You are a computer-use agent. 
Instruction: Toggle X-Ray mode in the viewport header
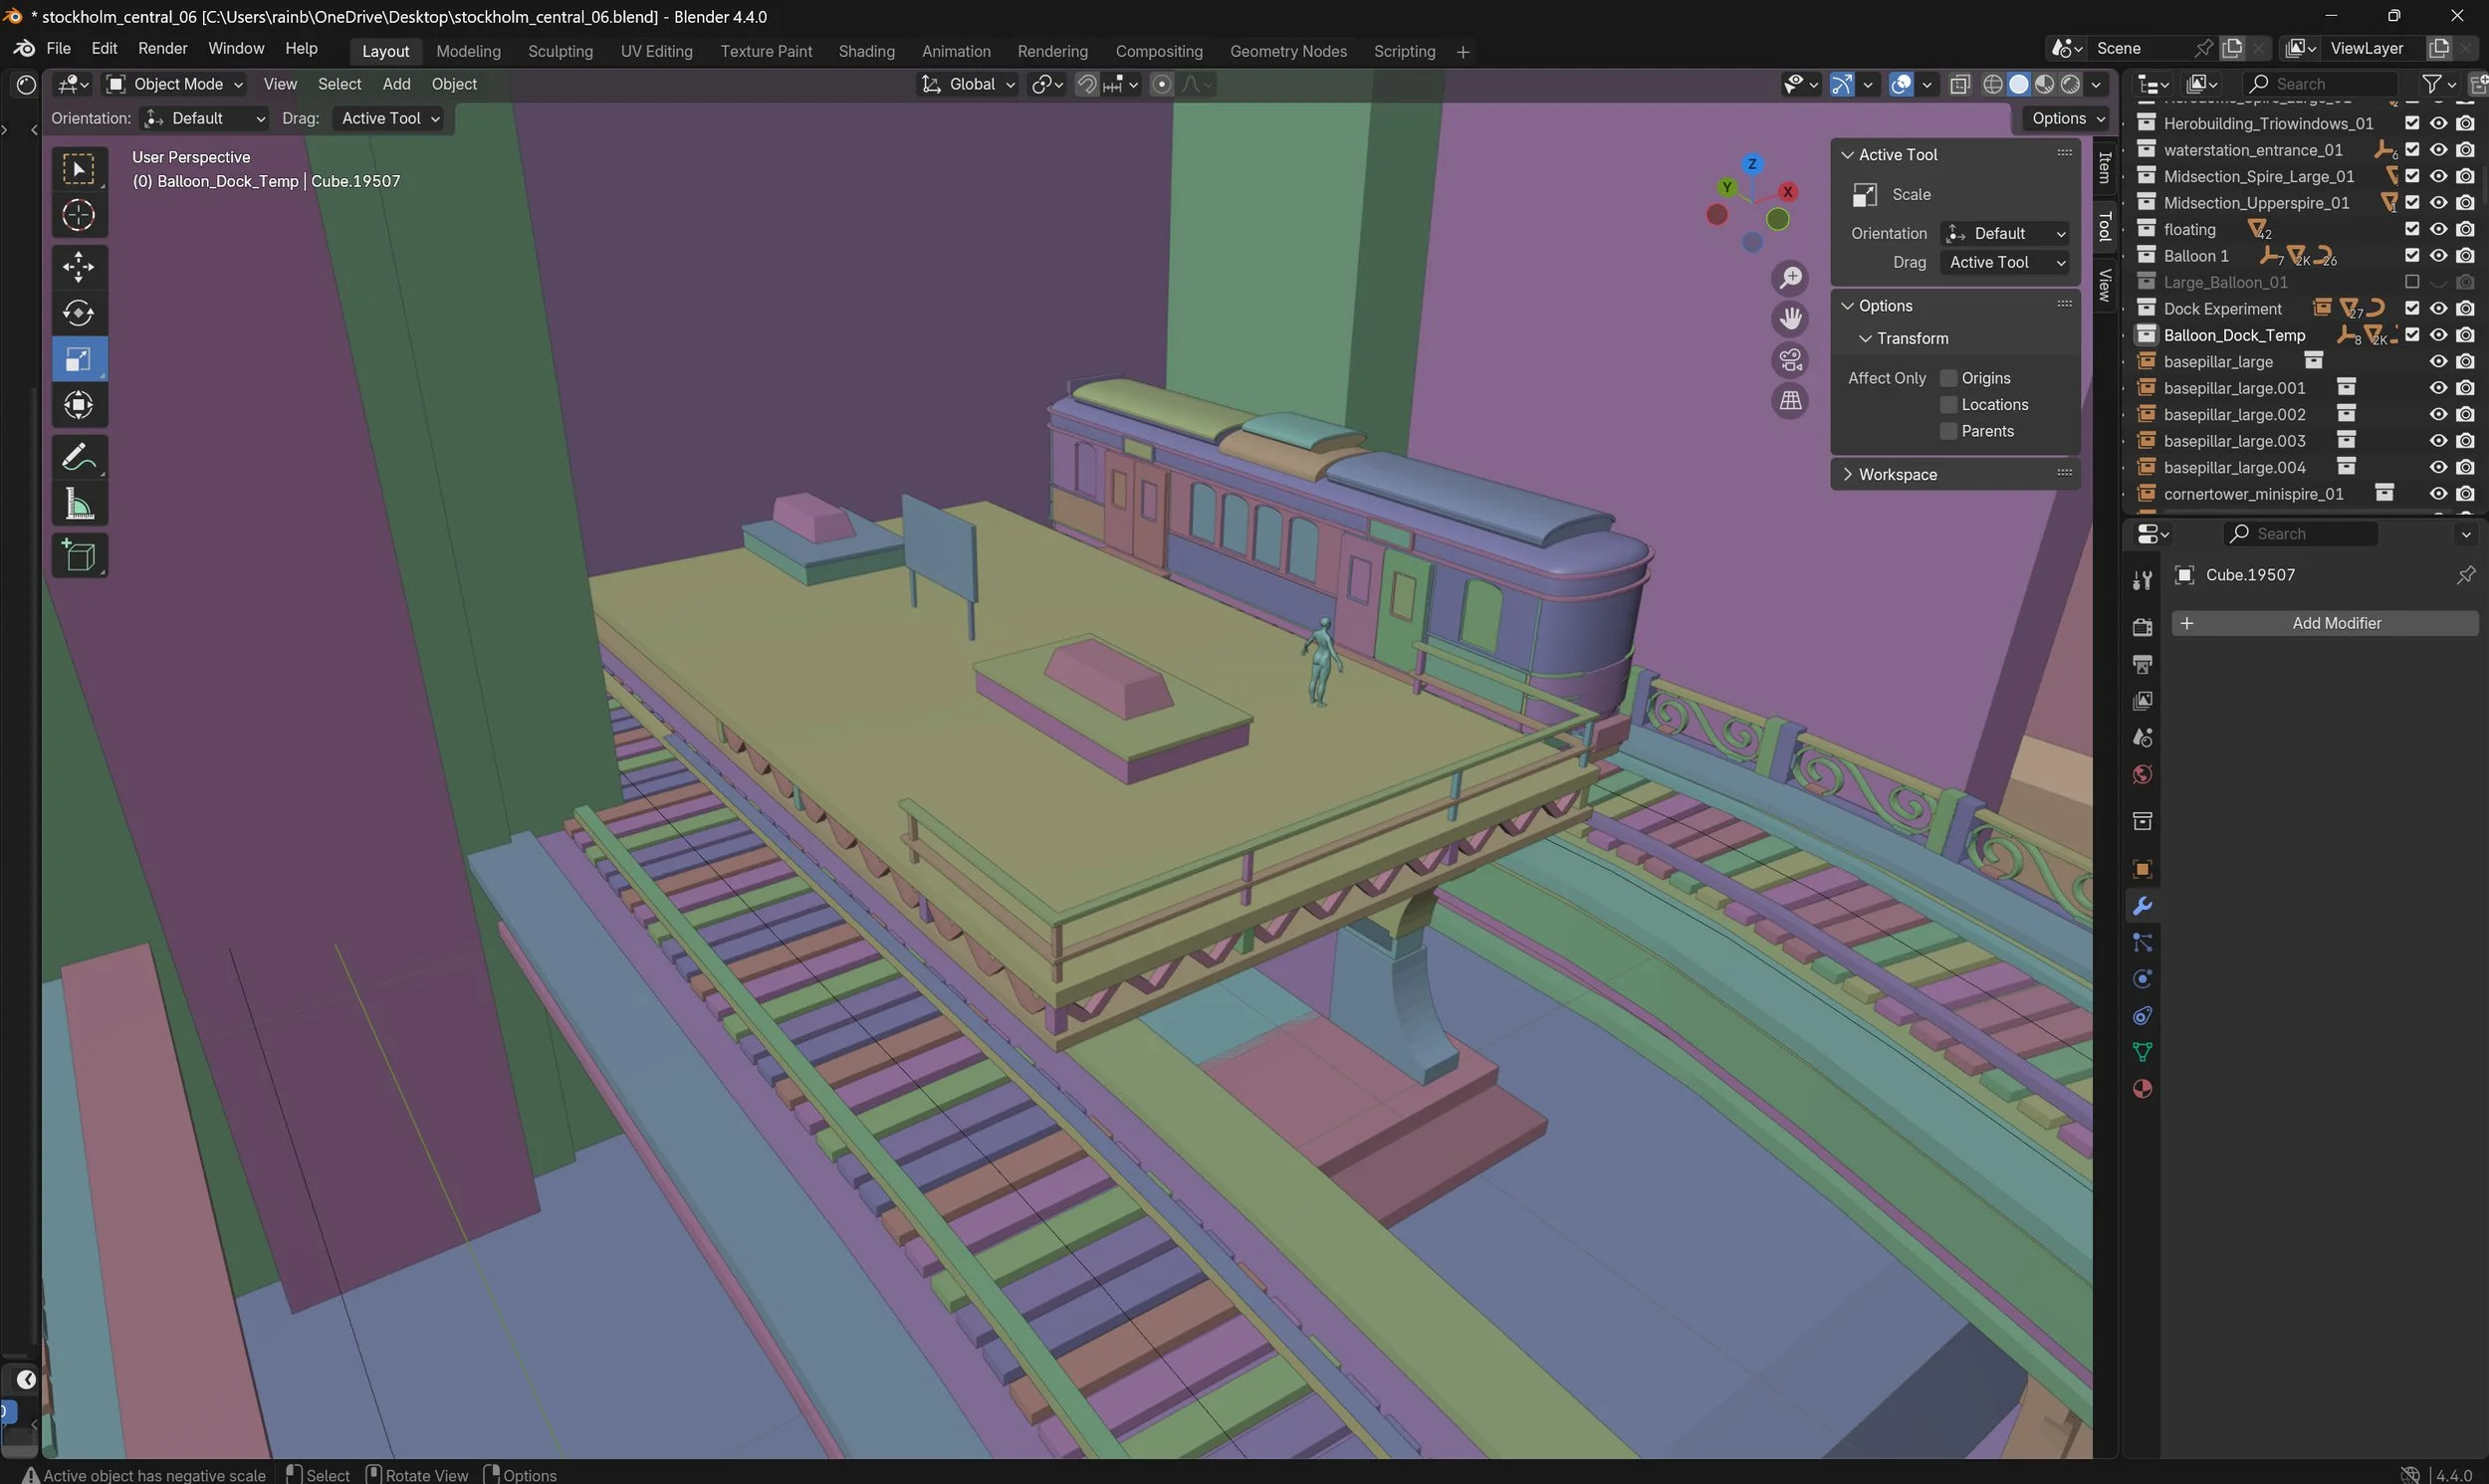pyautogui.click(x=1960, y=84)
